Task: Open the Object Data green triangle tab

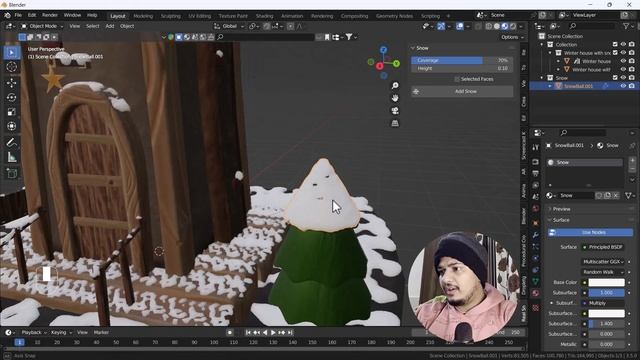Action: coord(536,281)
